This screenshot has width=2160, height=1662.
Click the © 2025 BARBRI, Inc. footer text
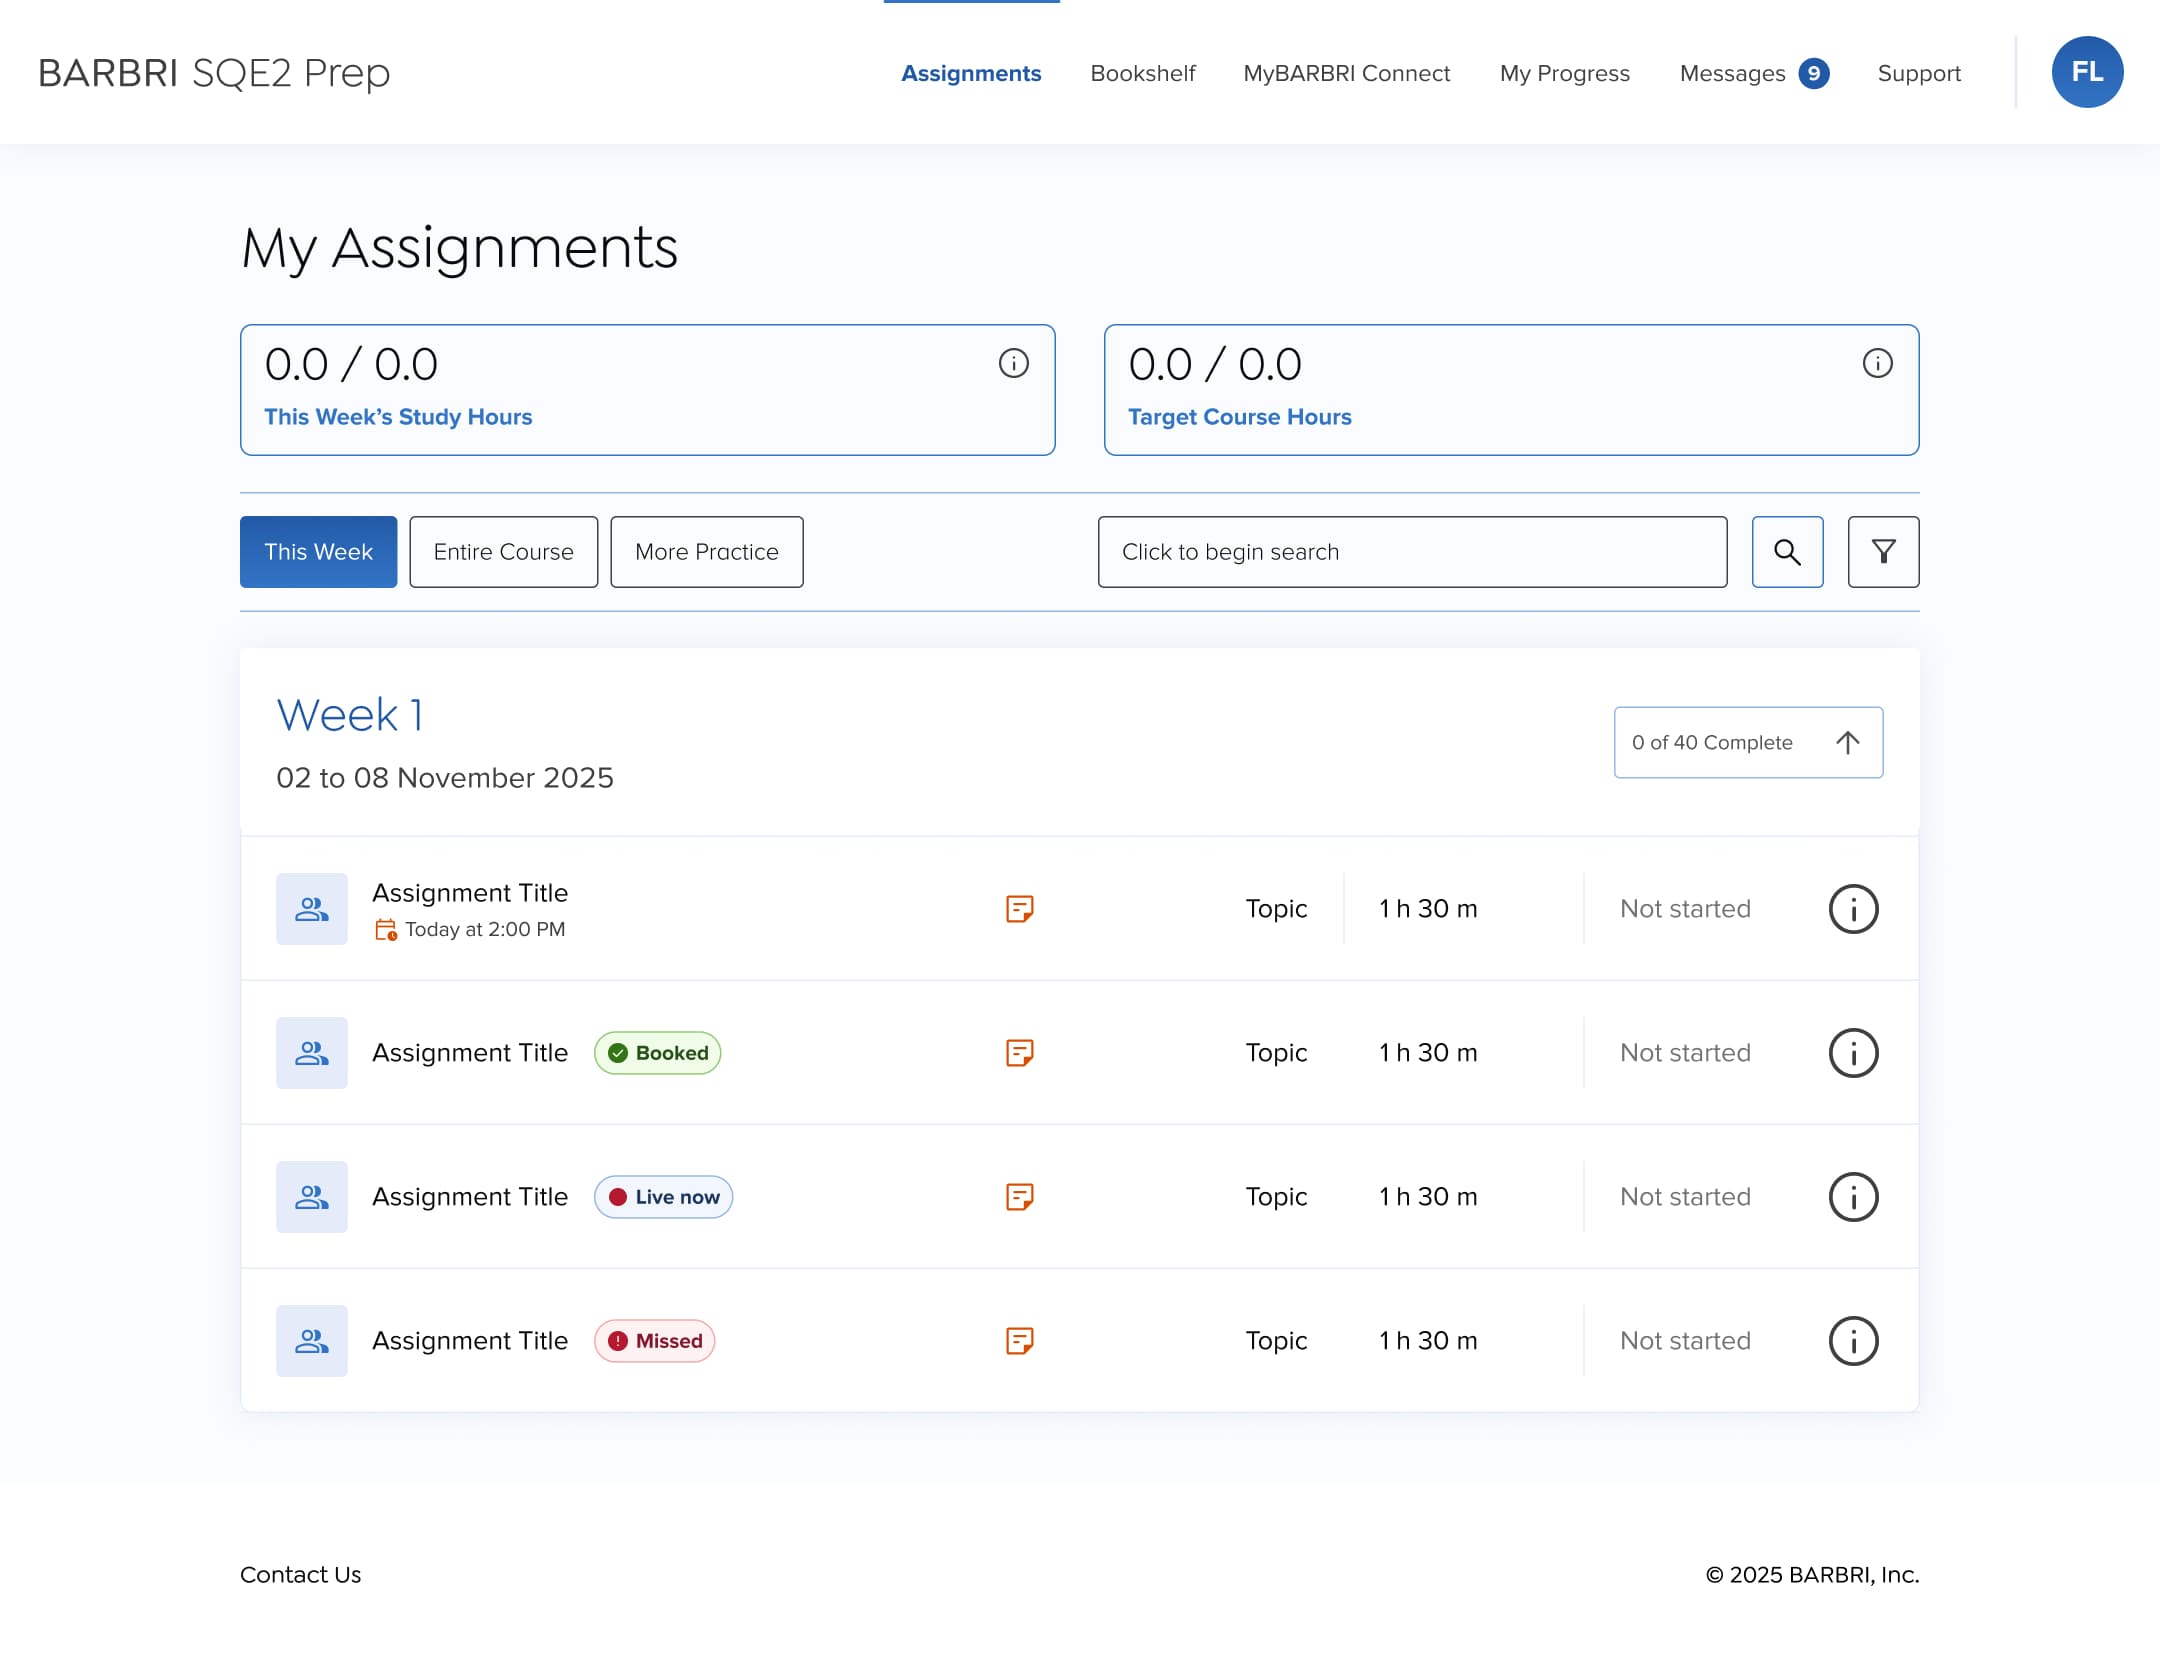click(x=1812, y=1575)
